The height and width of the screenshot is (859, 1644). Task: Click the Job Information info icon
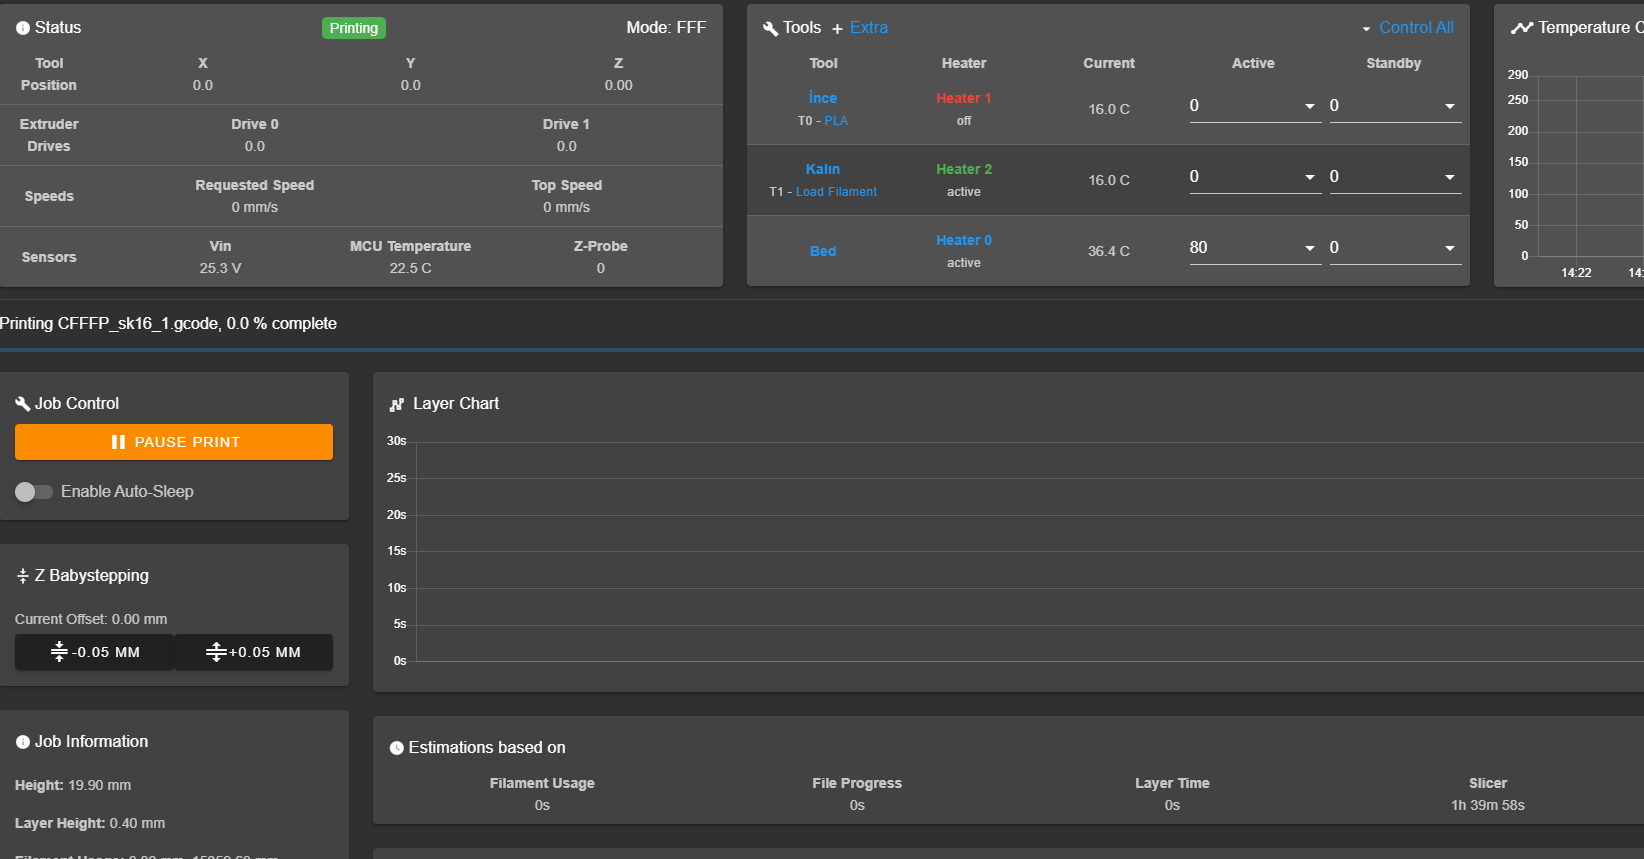click(x=23, y=742)
